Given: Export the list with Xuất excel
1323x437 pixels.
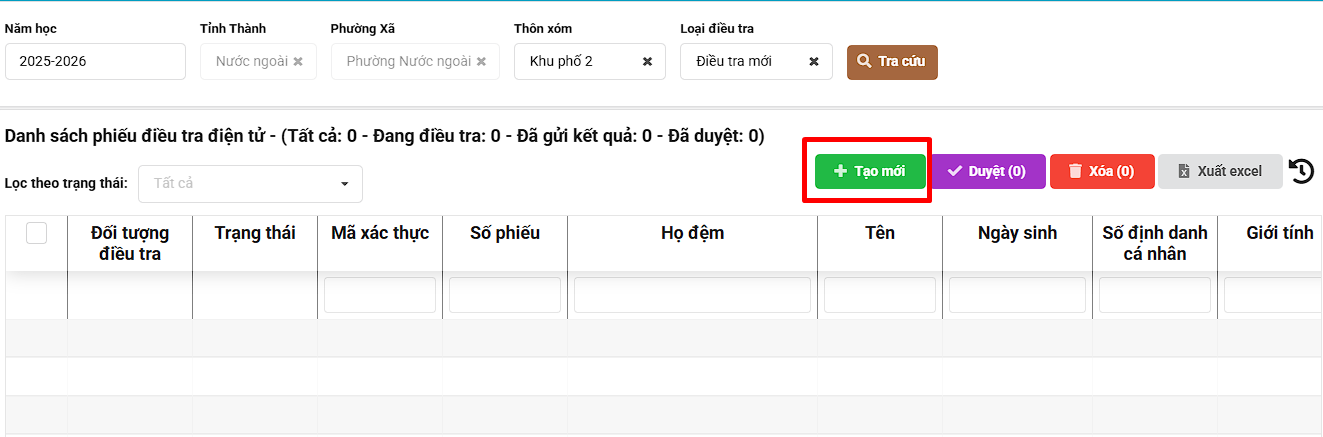Looking at the screenshot, I should [1220, 172].
